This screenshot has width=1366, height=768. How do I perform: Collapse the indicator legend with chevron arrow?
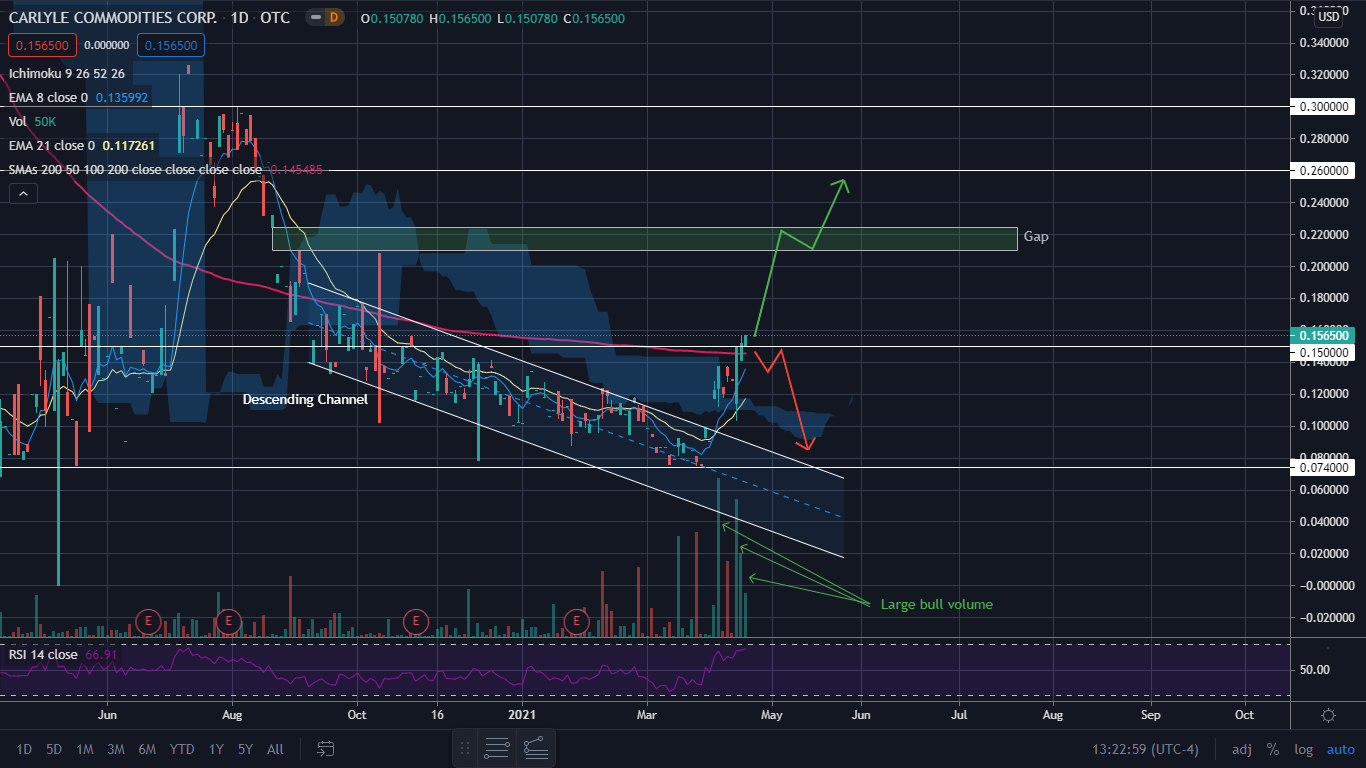pos(25,194)
